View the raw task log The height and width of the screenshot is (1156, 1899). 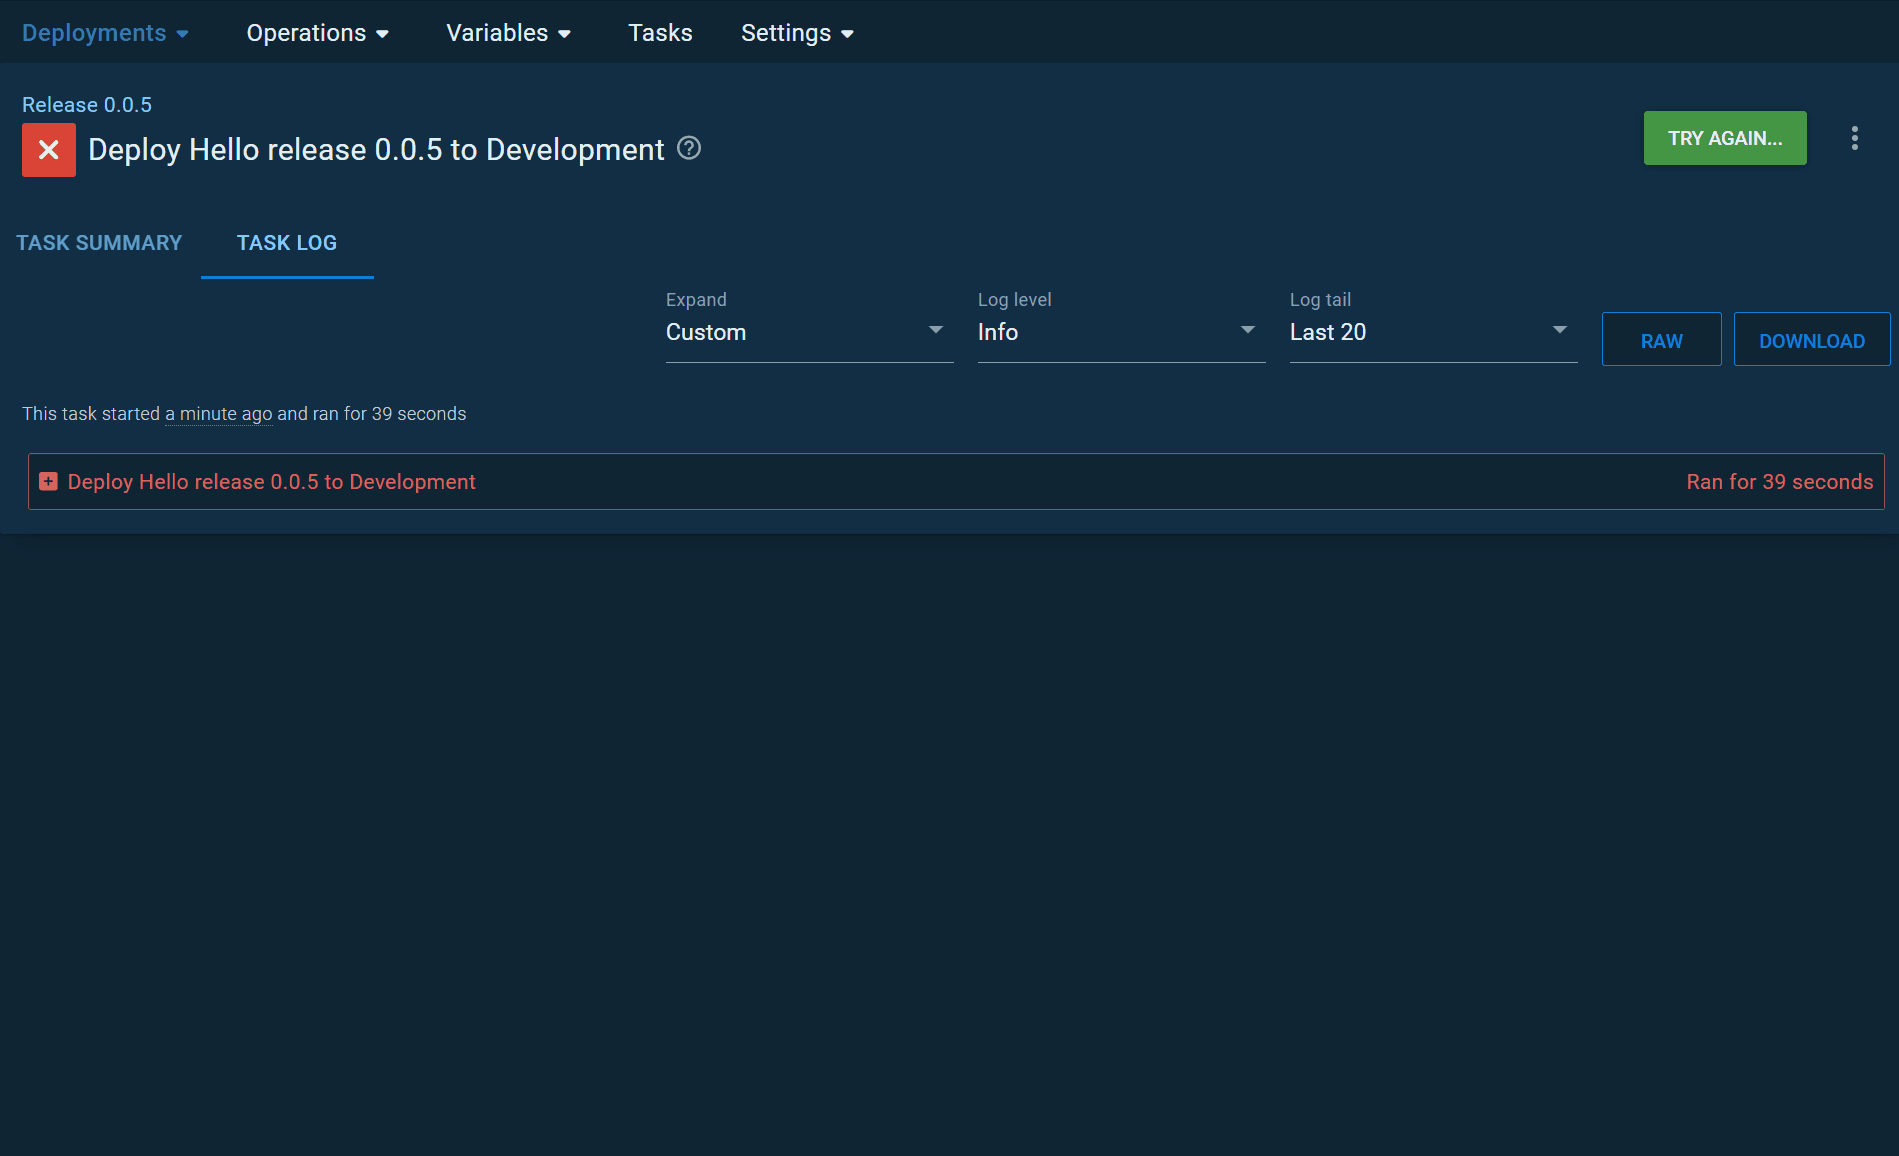[x=1661, y=339]
